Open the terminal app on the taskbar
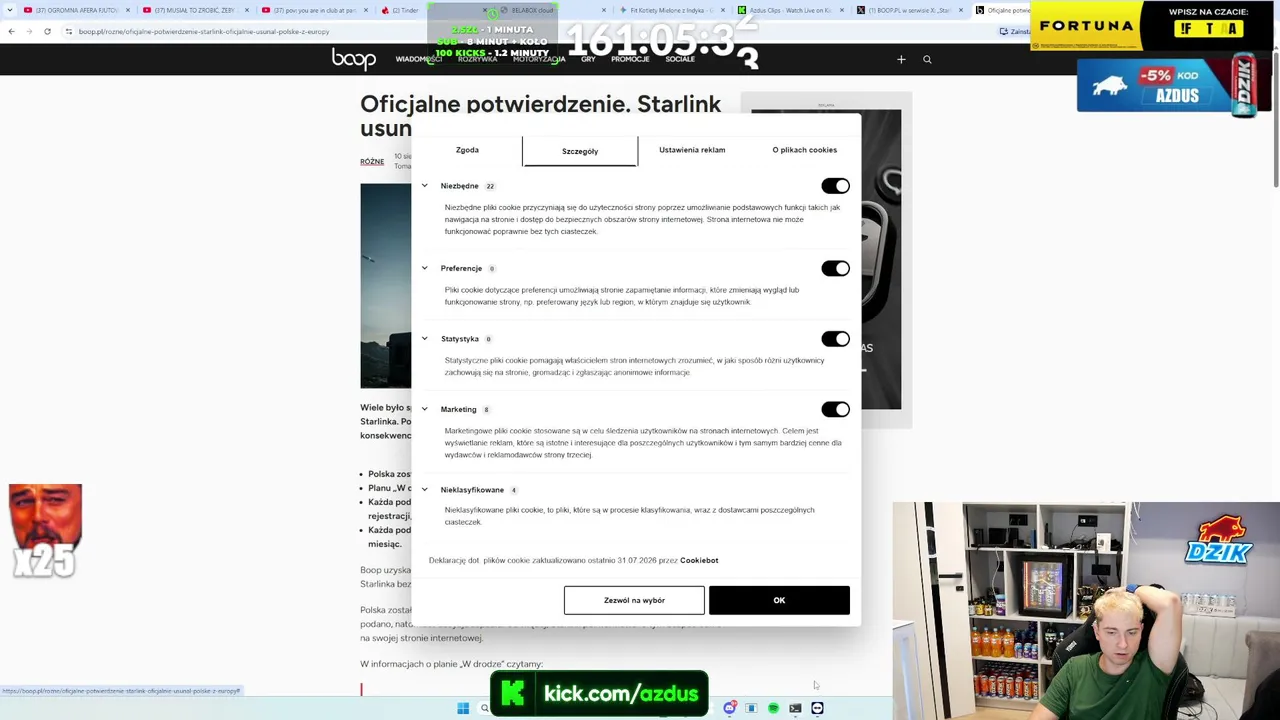 (x=795, y=708)
